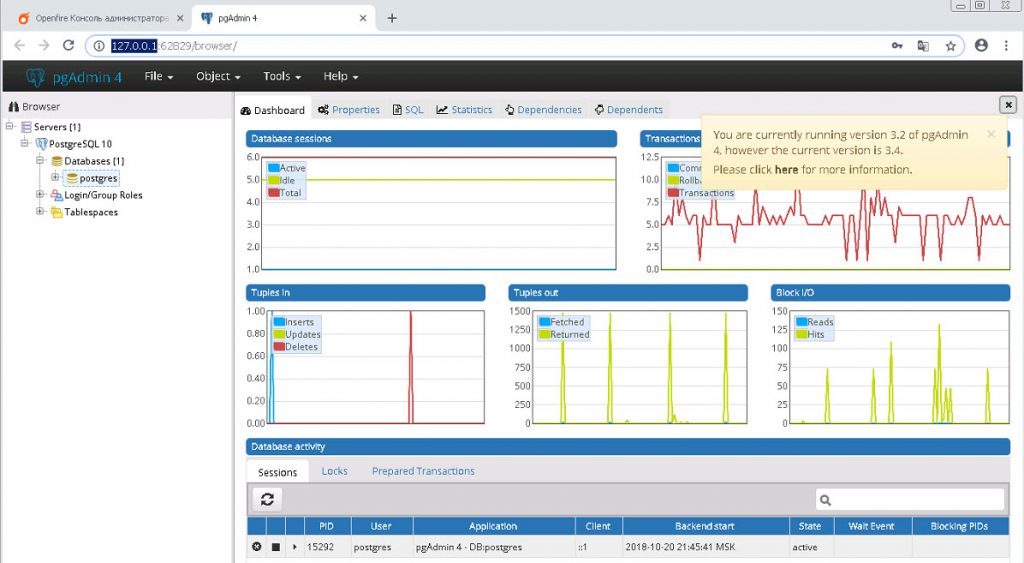Viewport: 1024px width, 563px height.
Task: Click the Login/Group Roles users icon
Action: pyautogui.click(x=57, y=195)
